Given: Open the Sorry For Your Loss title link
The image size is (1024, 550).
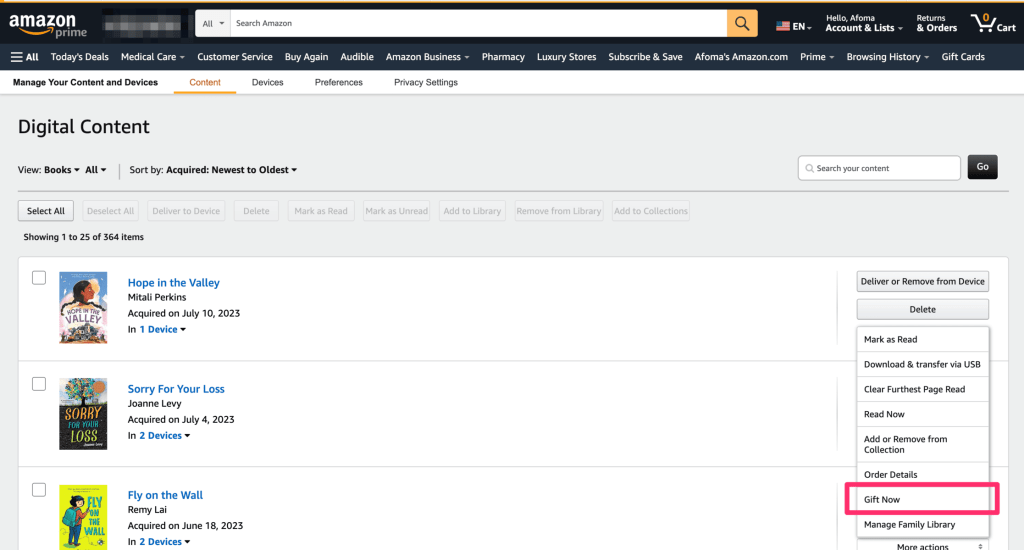Looking at the screenshot, I should [x=176, y=389].
